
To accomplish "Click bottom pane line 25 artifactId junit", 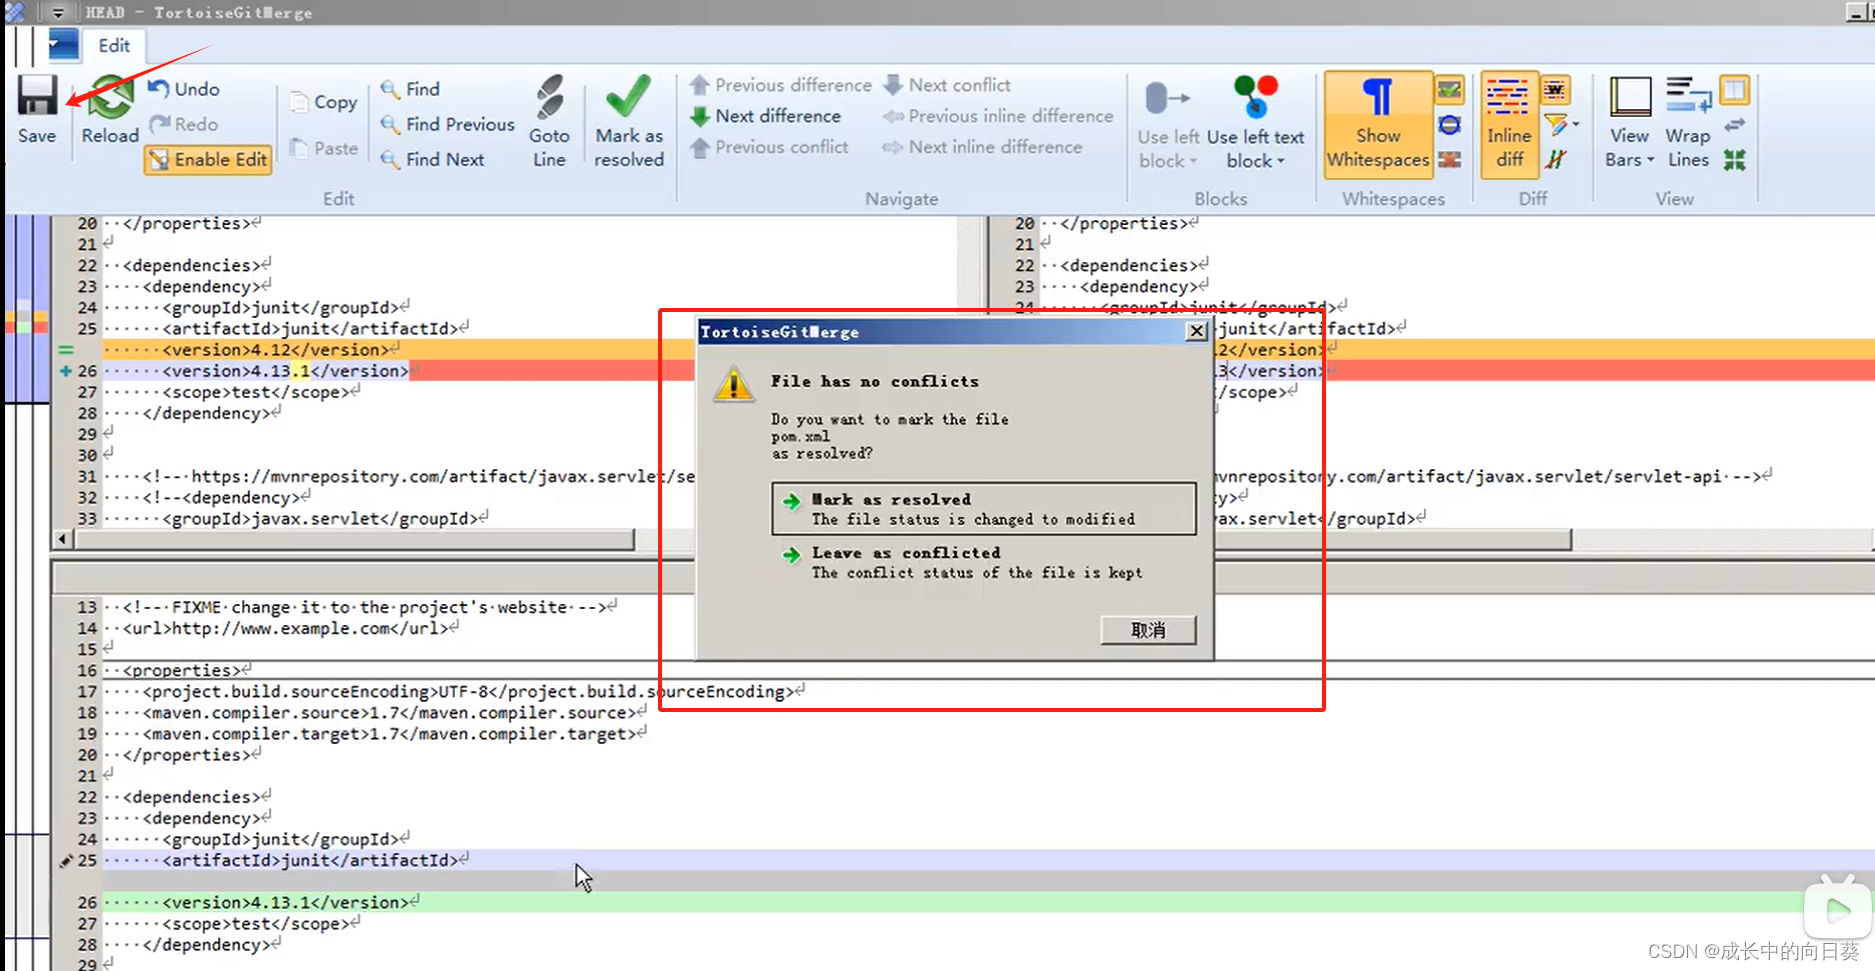I will point(287,860).
